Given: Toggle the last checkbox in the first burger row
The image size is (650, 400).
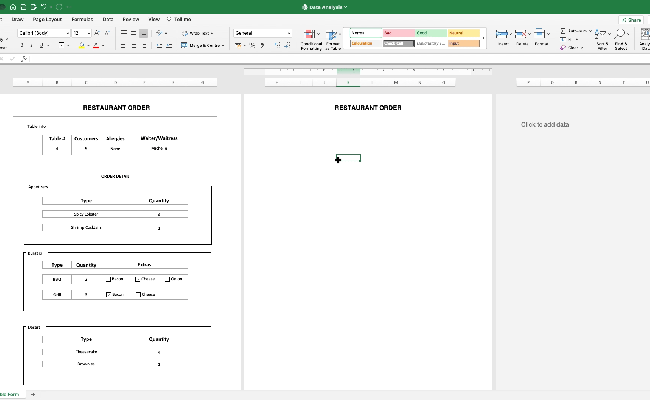Looking at the screenshot, I should tap(167, 279).
